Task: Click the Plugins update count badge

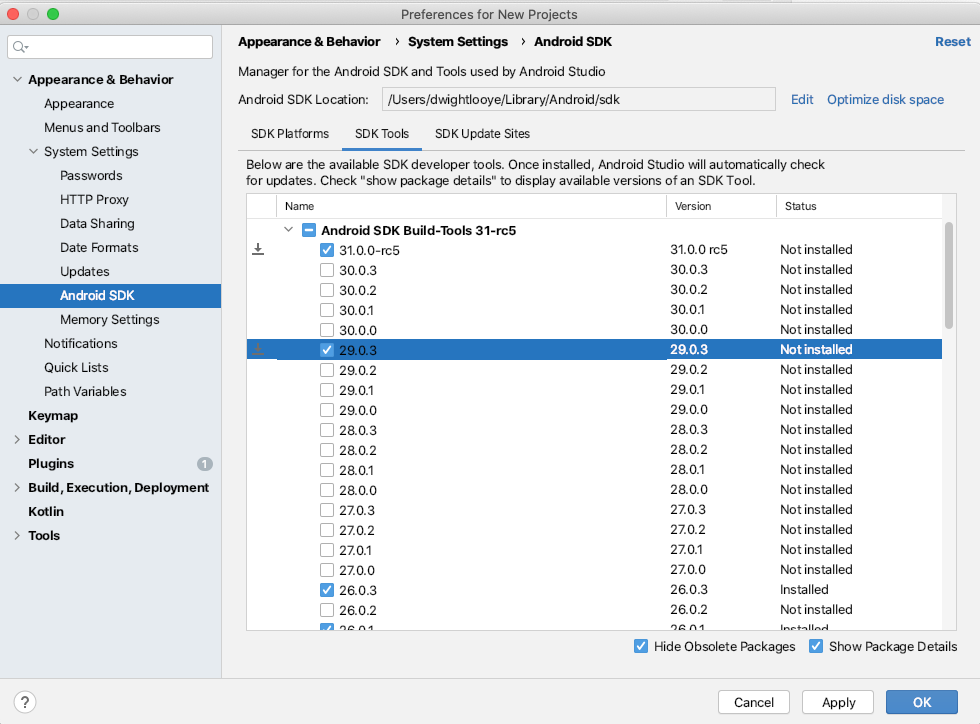Action: pyautogui.click(x=205, y=464)
